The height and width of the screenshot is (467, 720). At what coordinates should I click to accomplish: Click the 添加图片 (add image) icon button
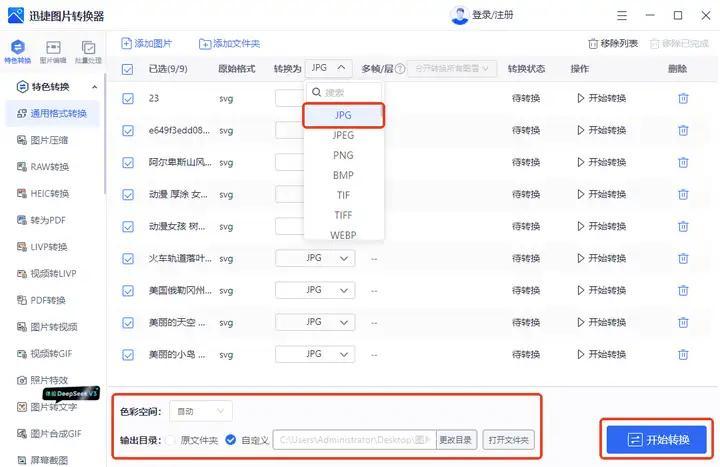[x=126, y=44]
